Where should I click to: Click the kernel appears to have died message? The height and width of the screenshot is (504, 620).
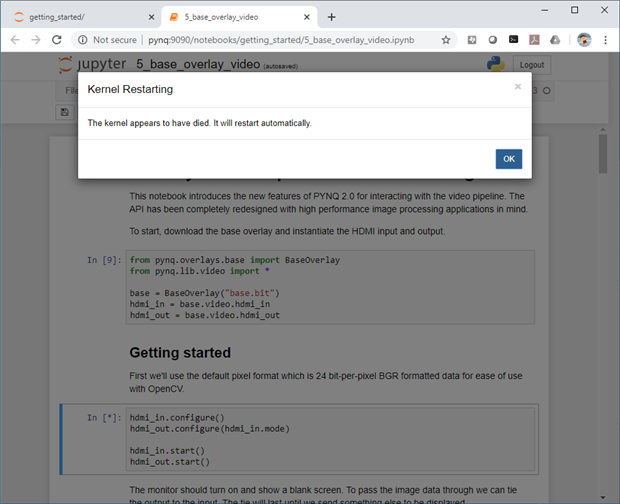point(199,123)
